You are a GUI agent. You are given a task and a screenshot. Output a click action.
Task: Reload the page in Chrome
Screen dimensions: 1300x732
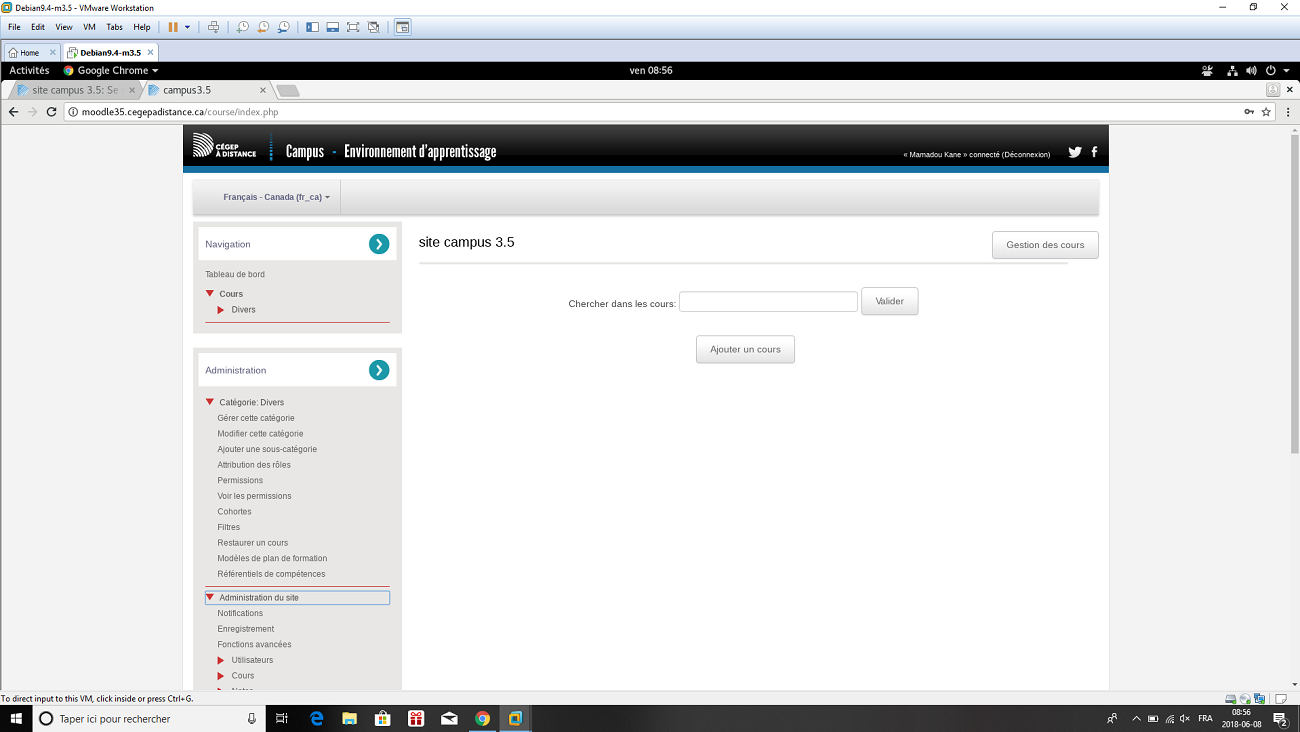52,112
